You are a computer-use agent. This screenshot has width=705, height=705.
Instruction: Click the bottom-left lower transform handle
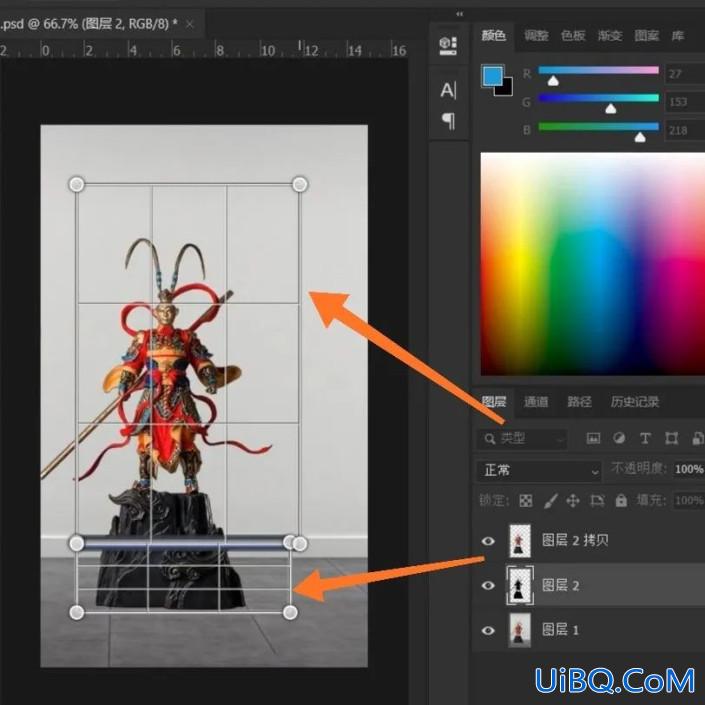77,612
